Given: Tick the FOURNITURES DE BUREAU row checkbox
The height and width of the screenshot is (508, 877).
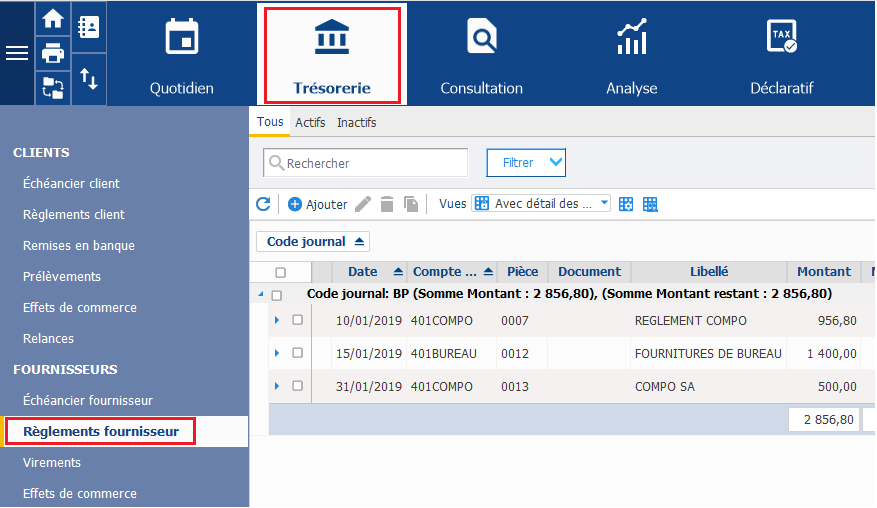Looking at the screenshot, I should [x=297, y=353].
